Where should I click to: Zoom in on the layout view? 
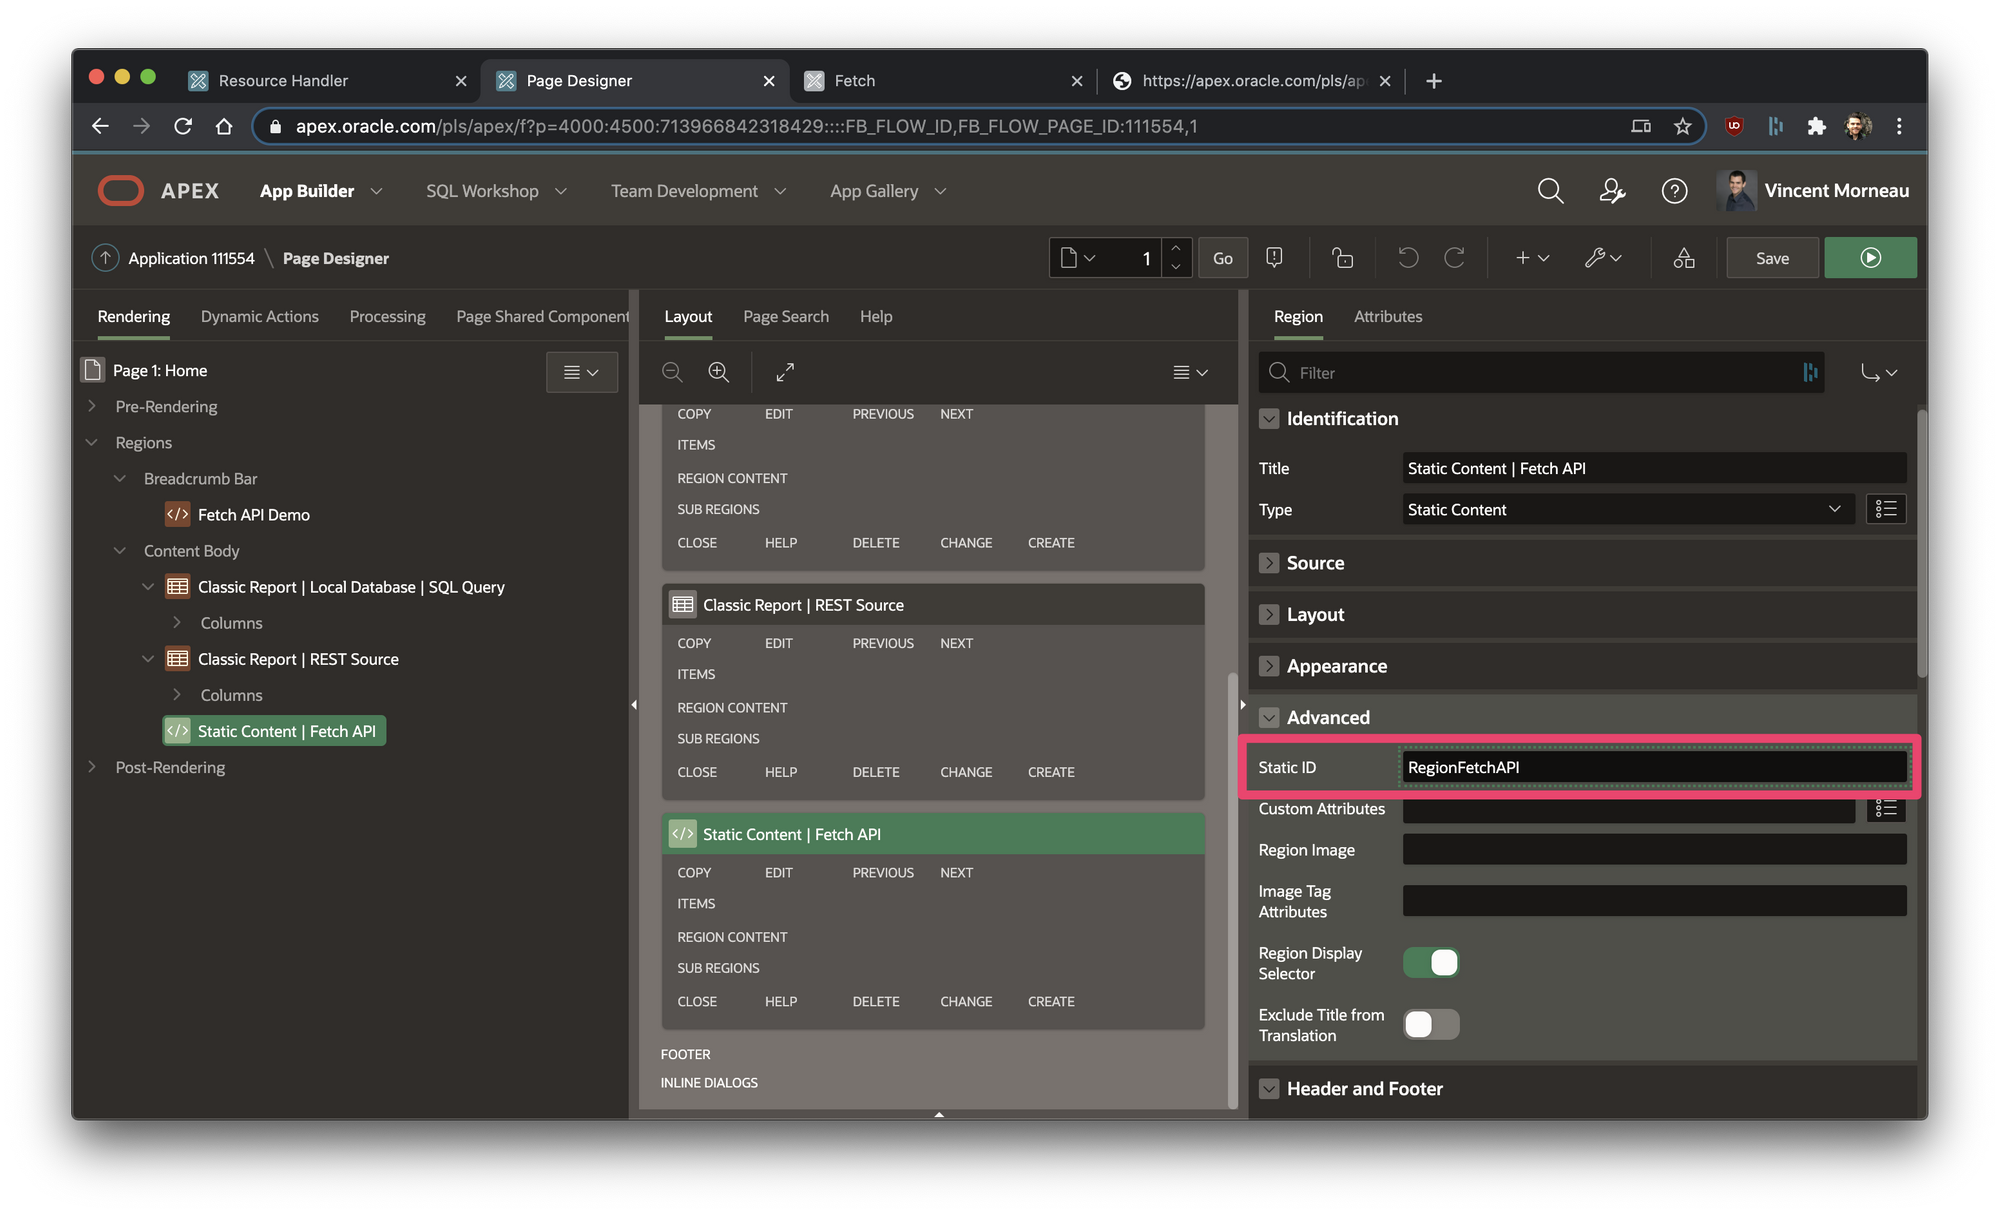(x=718, y=372)
